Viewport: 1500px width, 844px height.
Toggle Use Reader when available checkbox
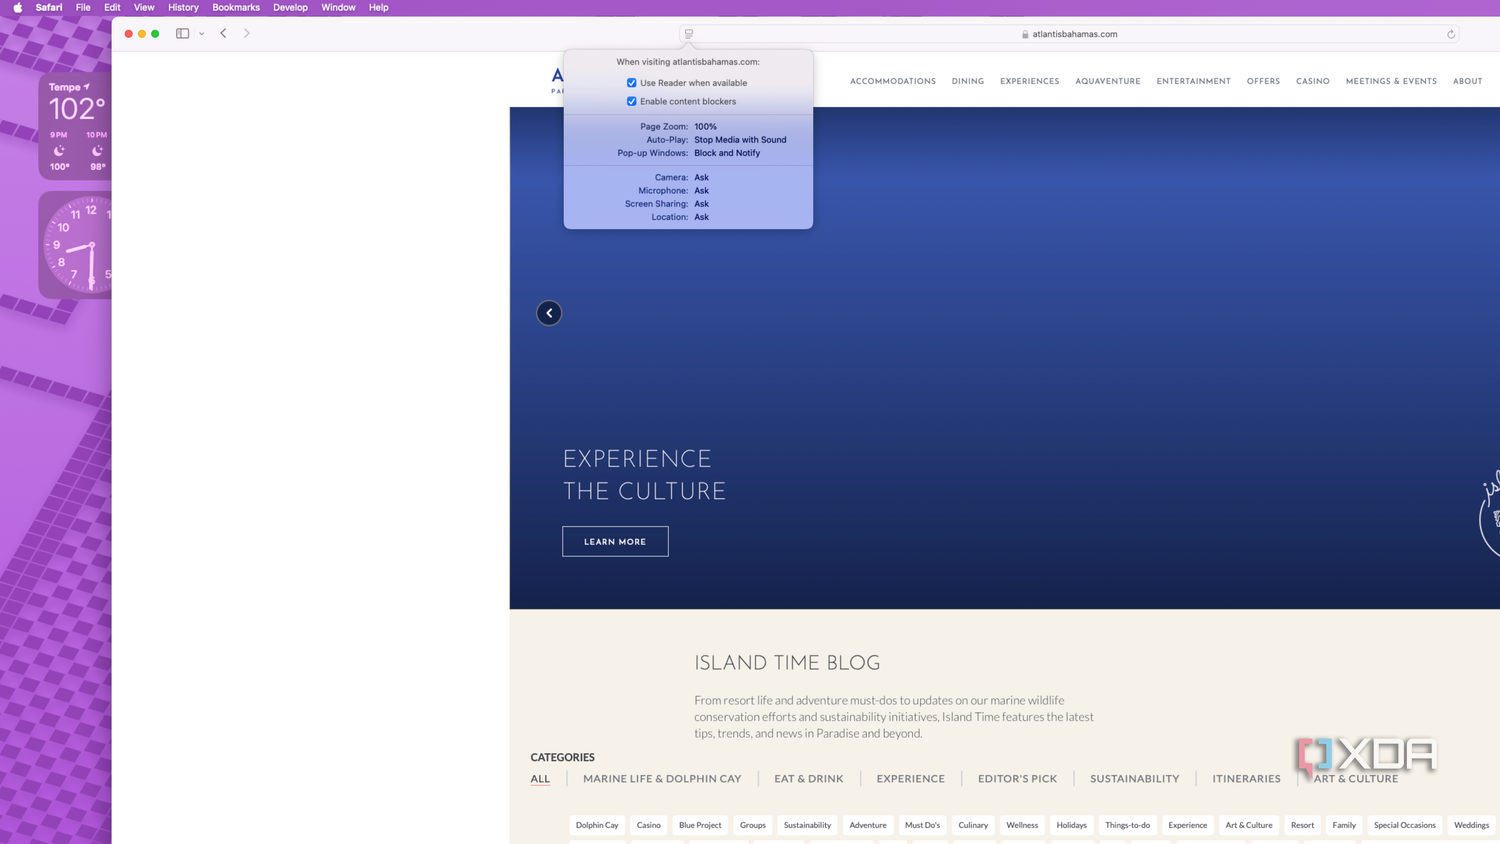click(x=631, y=83)
